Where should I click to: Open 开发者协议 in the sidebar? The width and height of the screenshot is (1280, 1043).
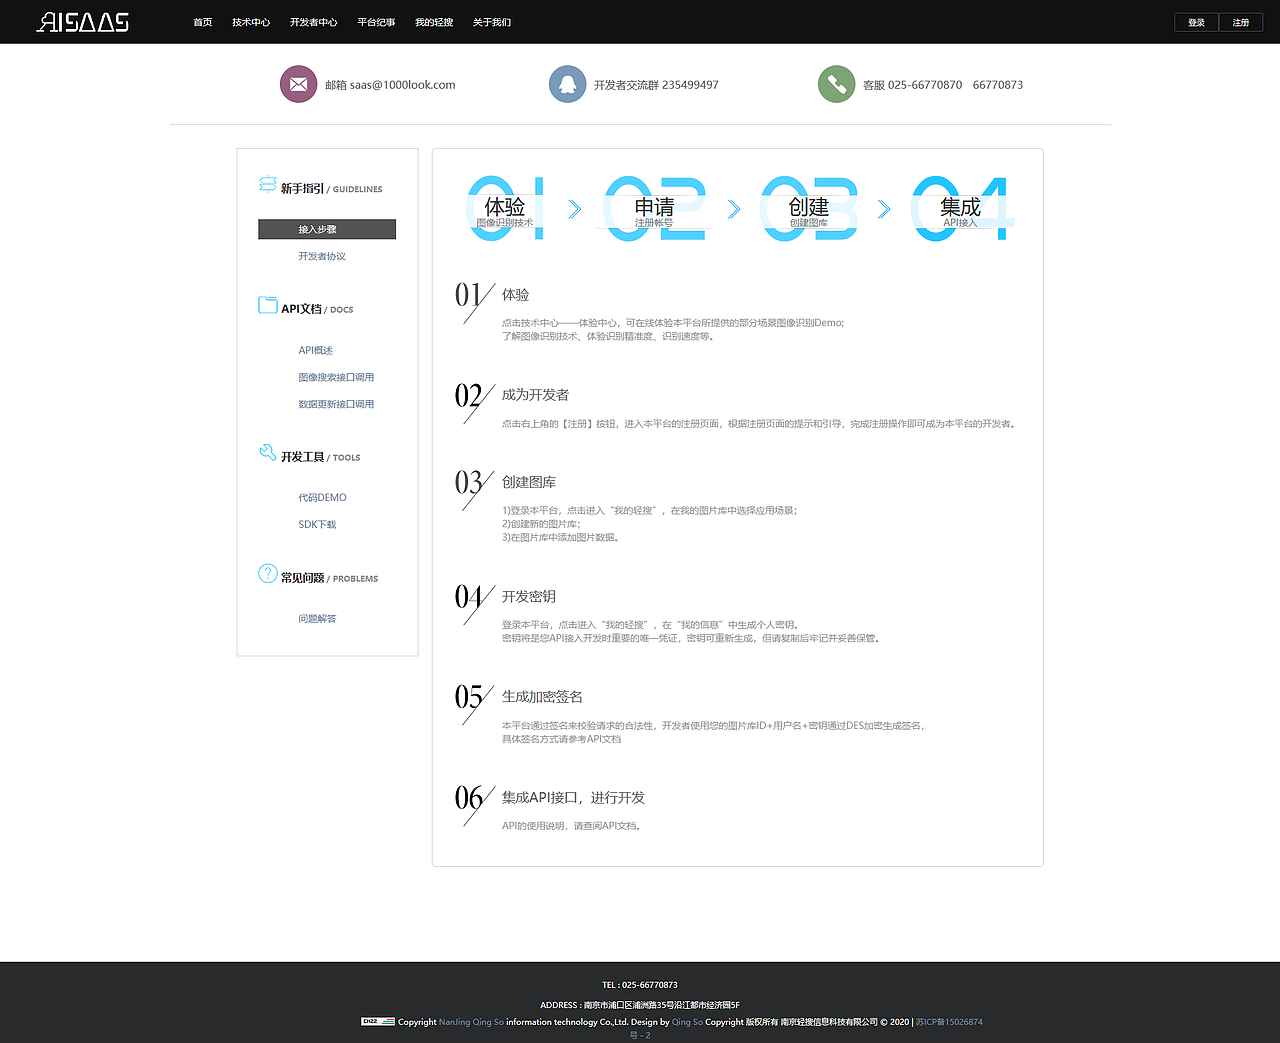coord(322,256)
